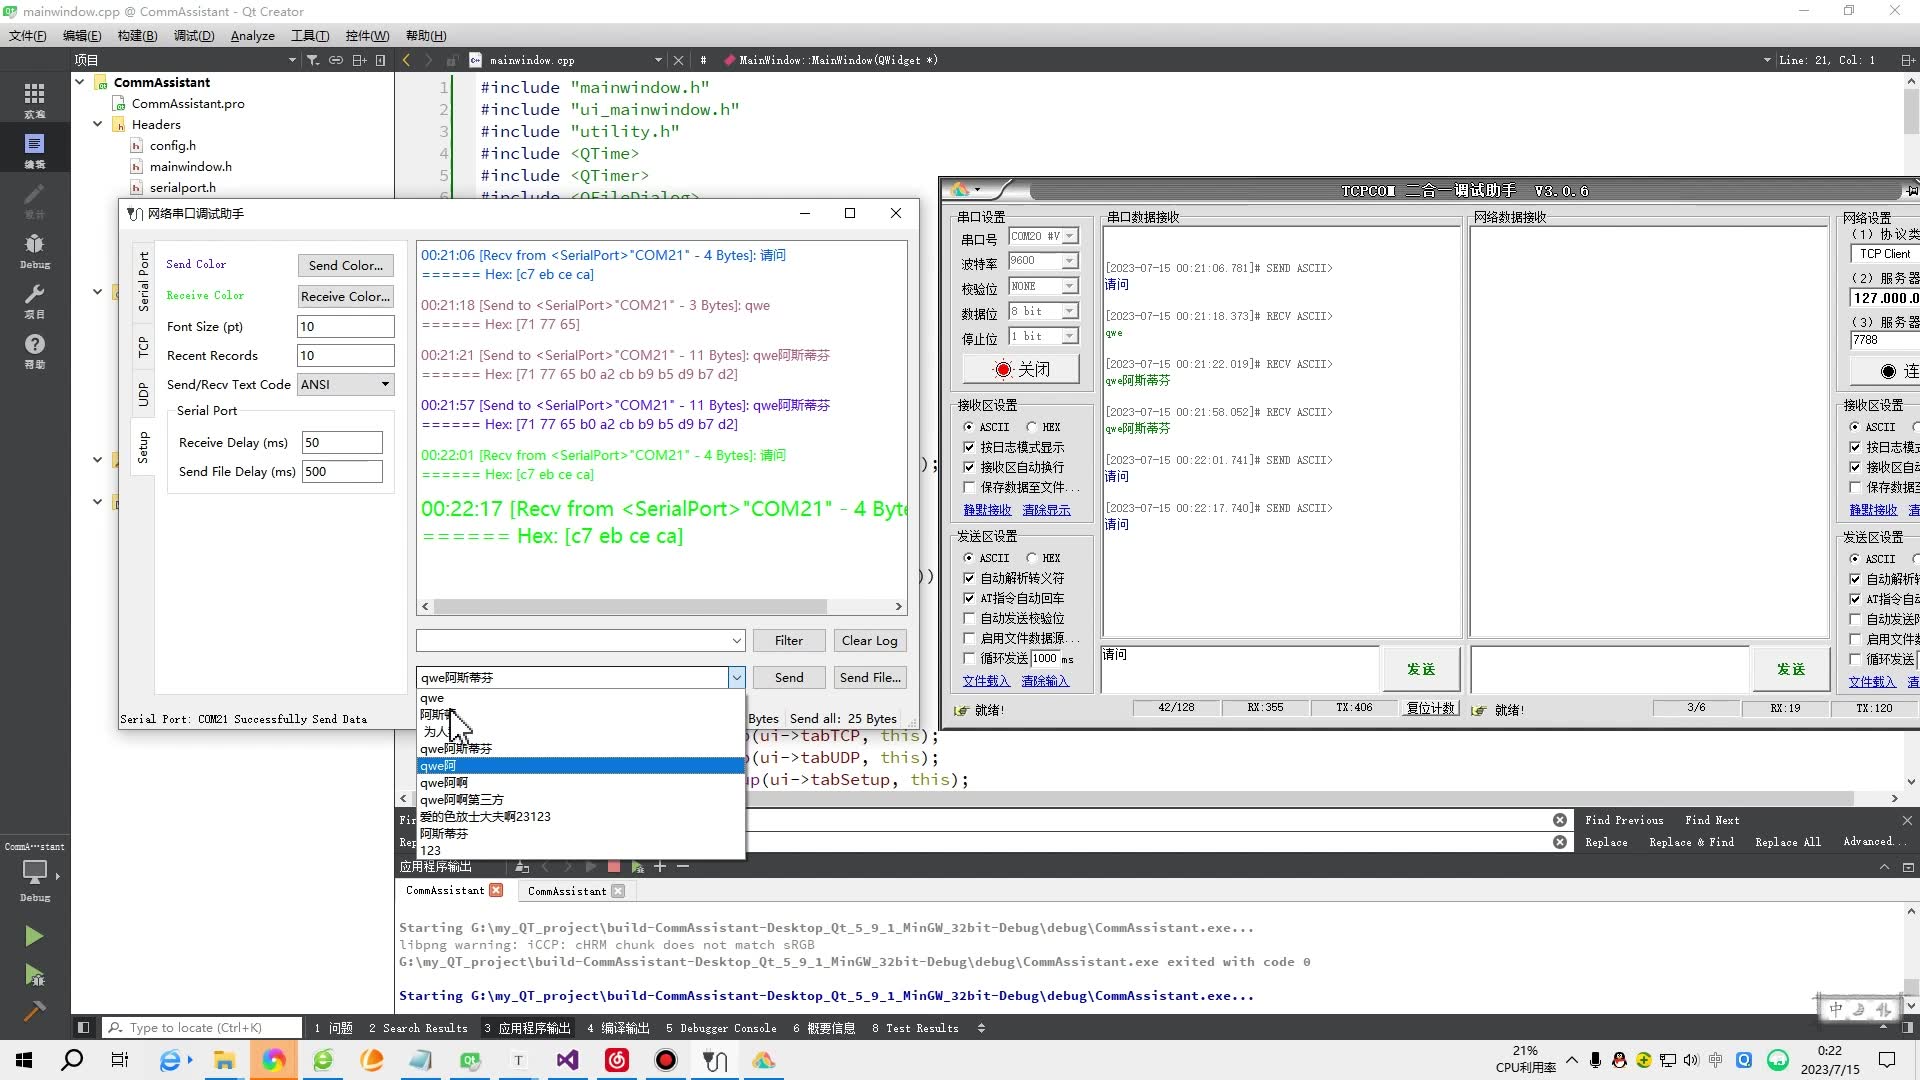Image resolution: width=1920 pixels, height=1080 pixels.
Task: Switch to TCP tab in 网络串口调试助手
Action: pos(143,347)
